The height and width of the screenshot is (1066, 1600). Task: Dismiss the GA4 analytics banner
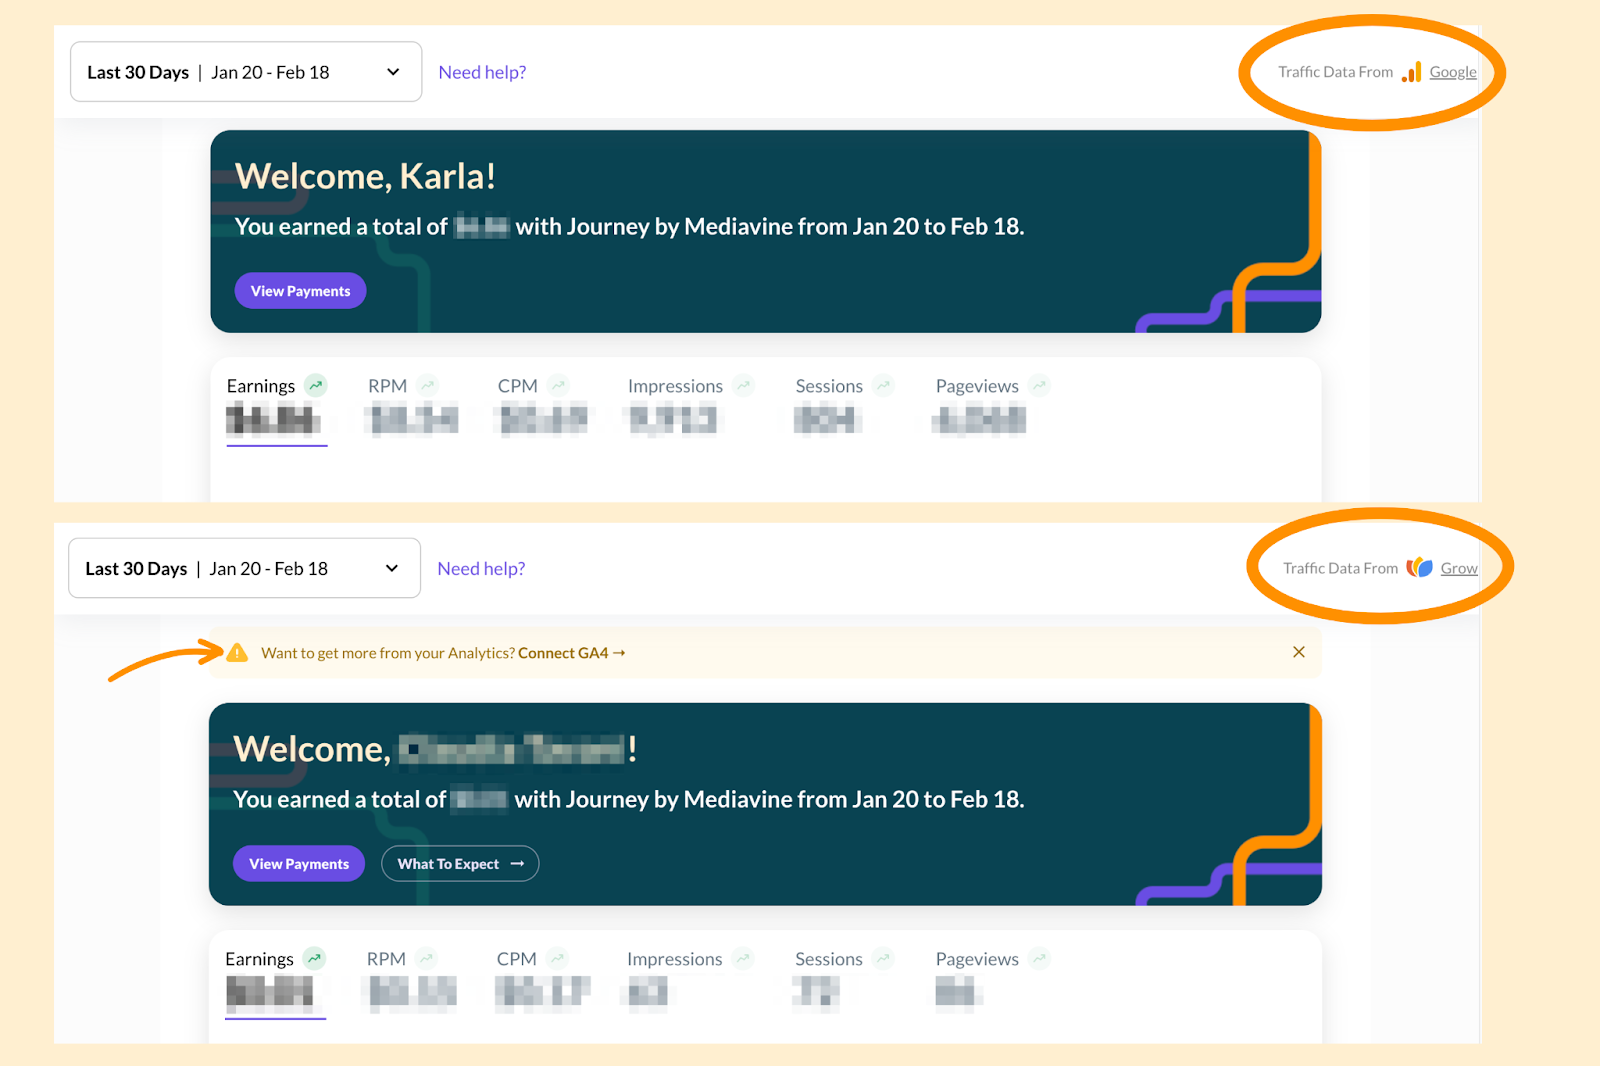pos(1298,652)
